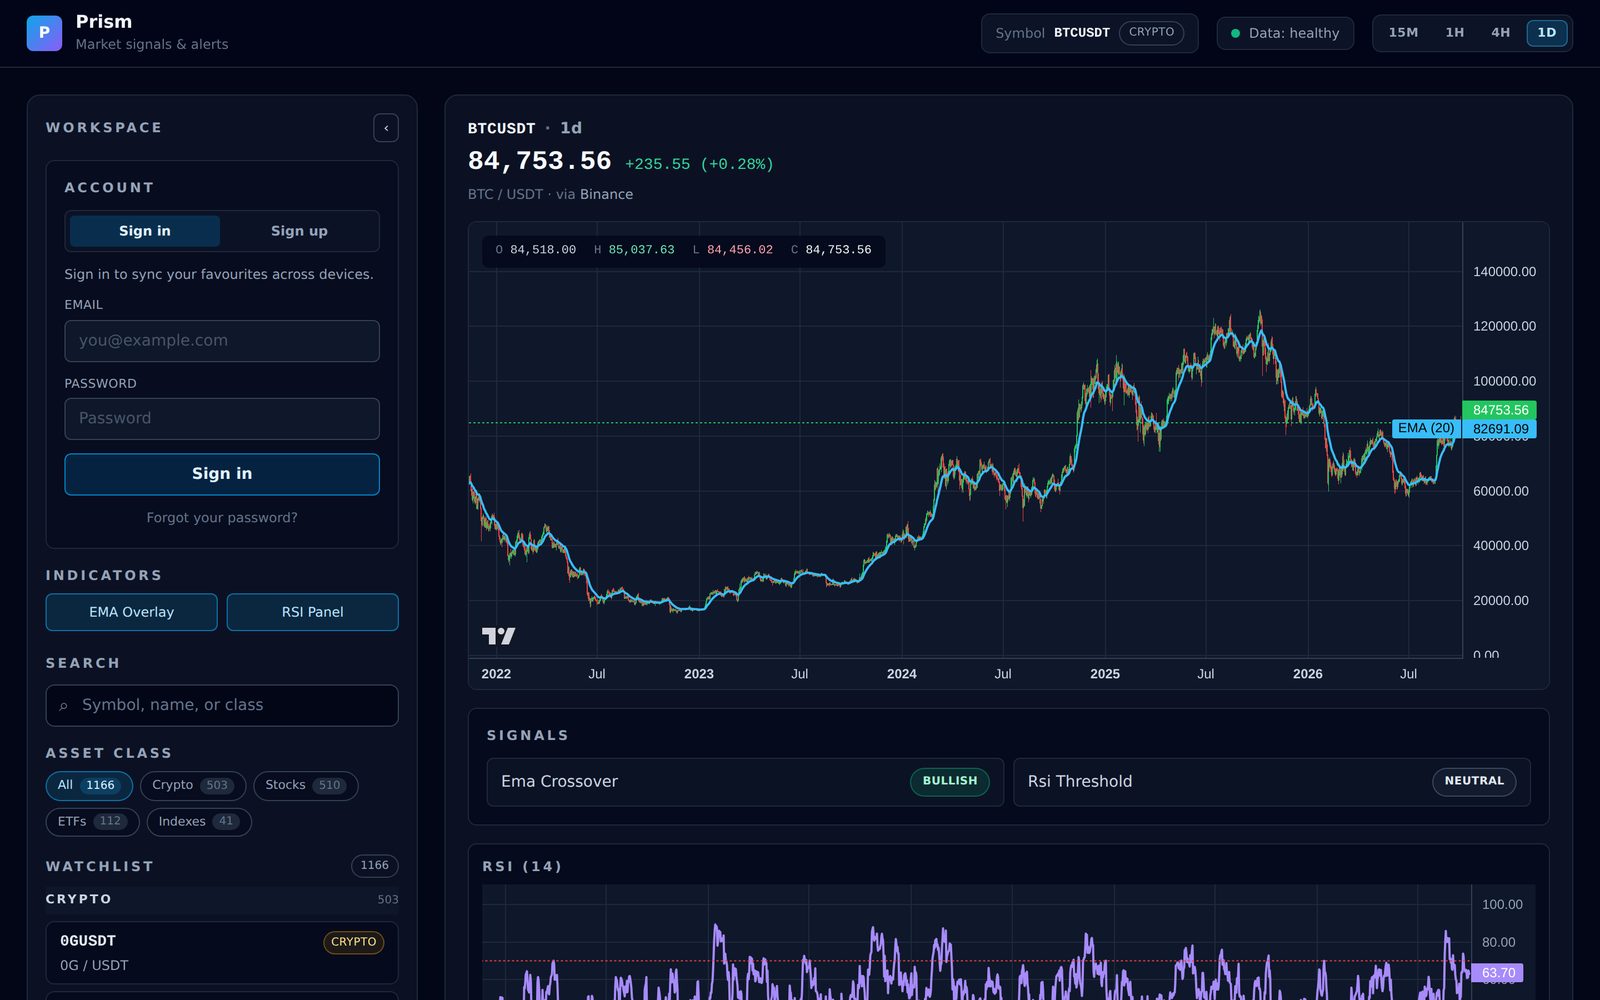Open the Sign in account tab
Viewport: 1600px width, 1000px height.
(x=145, y=231)
